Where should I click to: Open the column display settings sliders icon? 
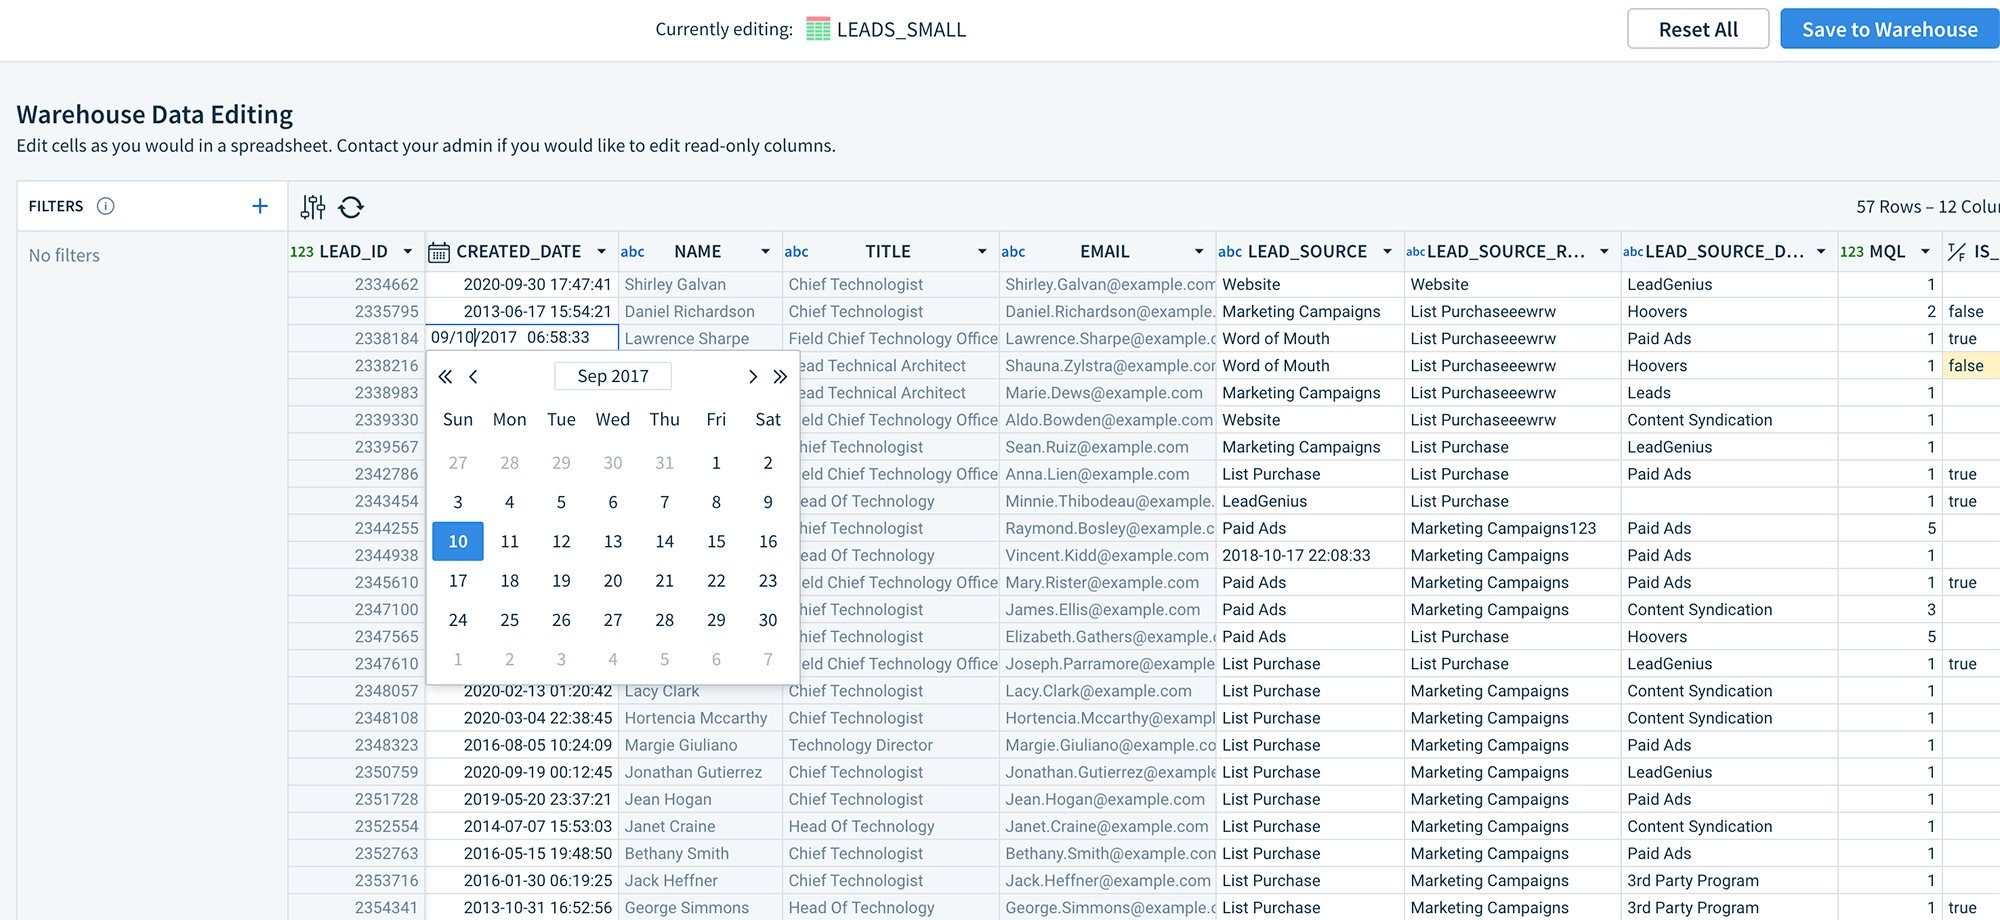pyautogui.click(x=313, y=206)
